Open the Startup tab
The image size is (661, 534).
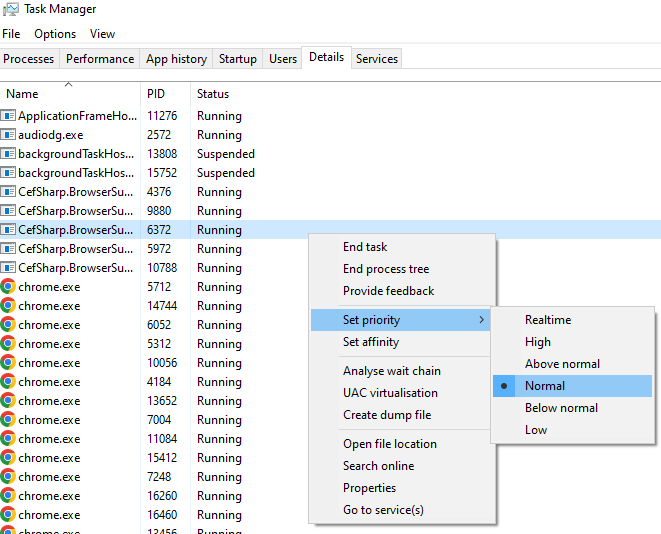[238, 59]
